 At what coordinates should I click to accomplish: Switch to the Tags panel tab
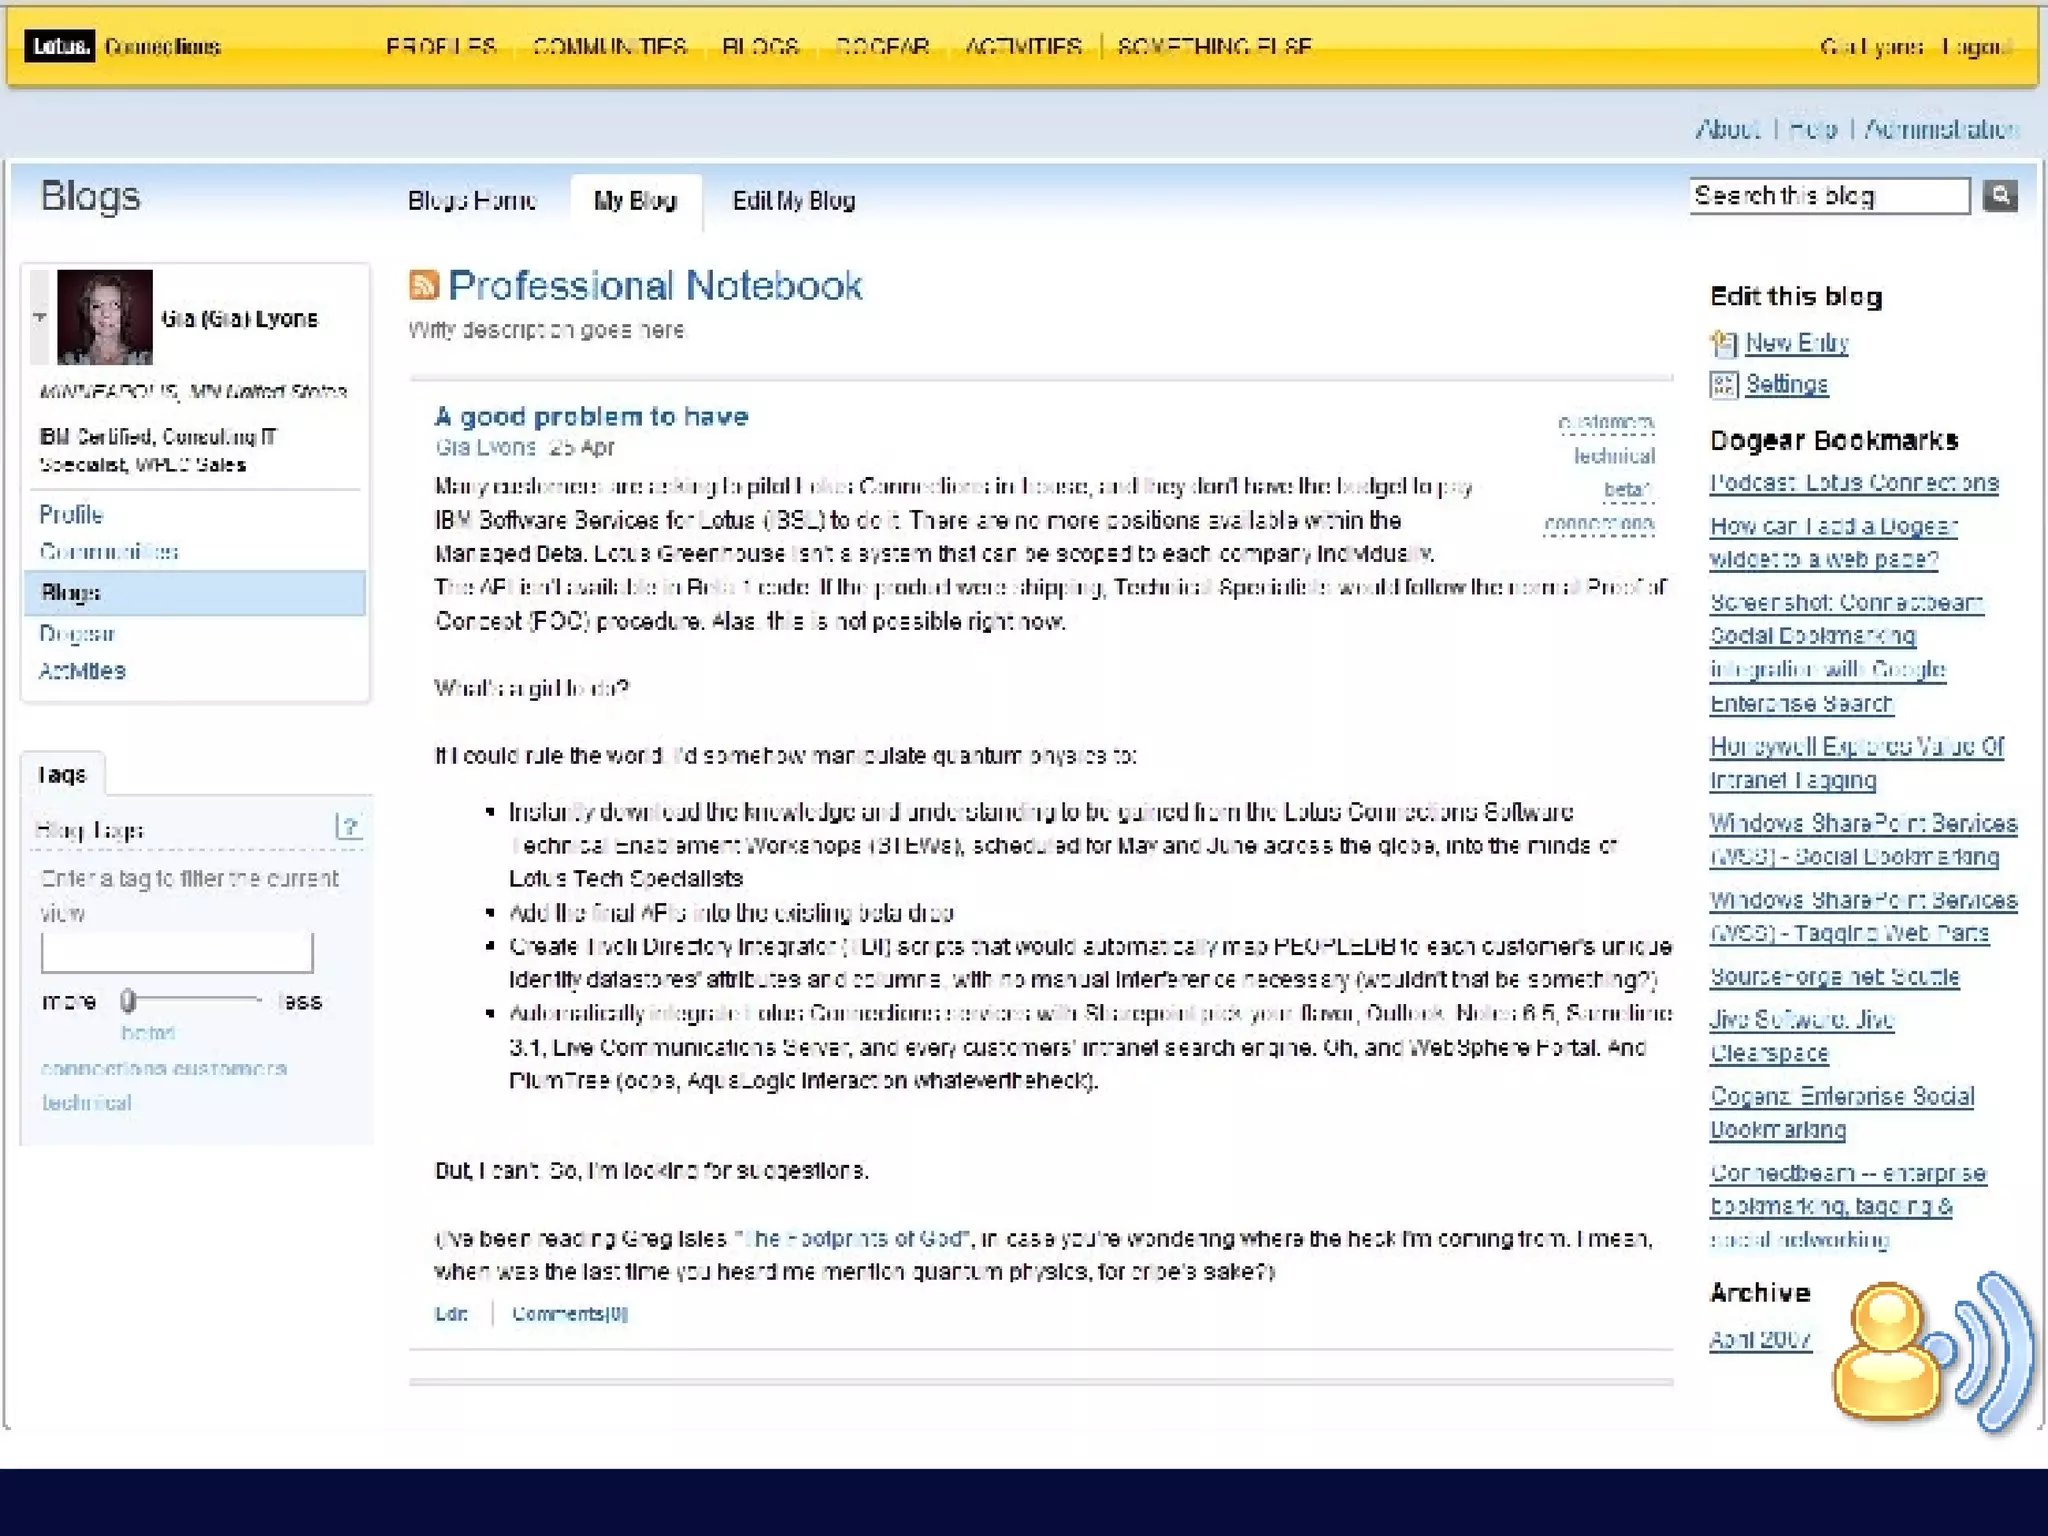click(x=62, y=774)
